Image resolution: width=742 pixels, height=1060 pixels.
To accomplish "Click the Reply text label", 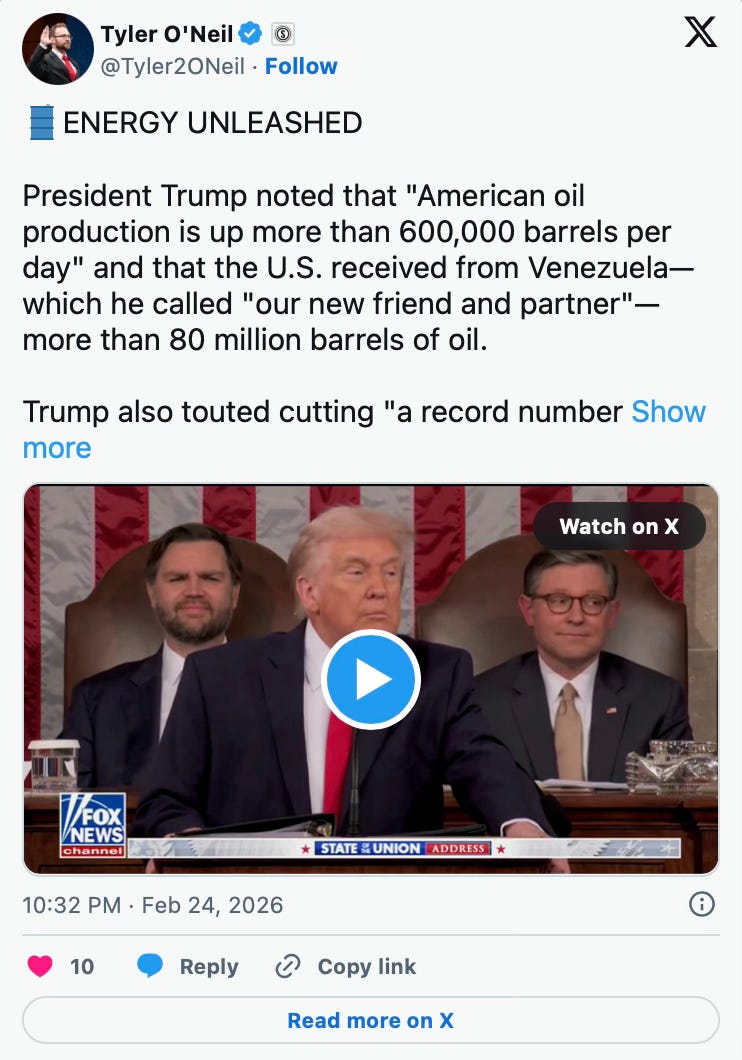I will [x=209, y=967].
